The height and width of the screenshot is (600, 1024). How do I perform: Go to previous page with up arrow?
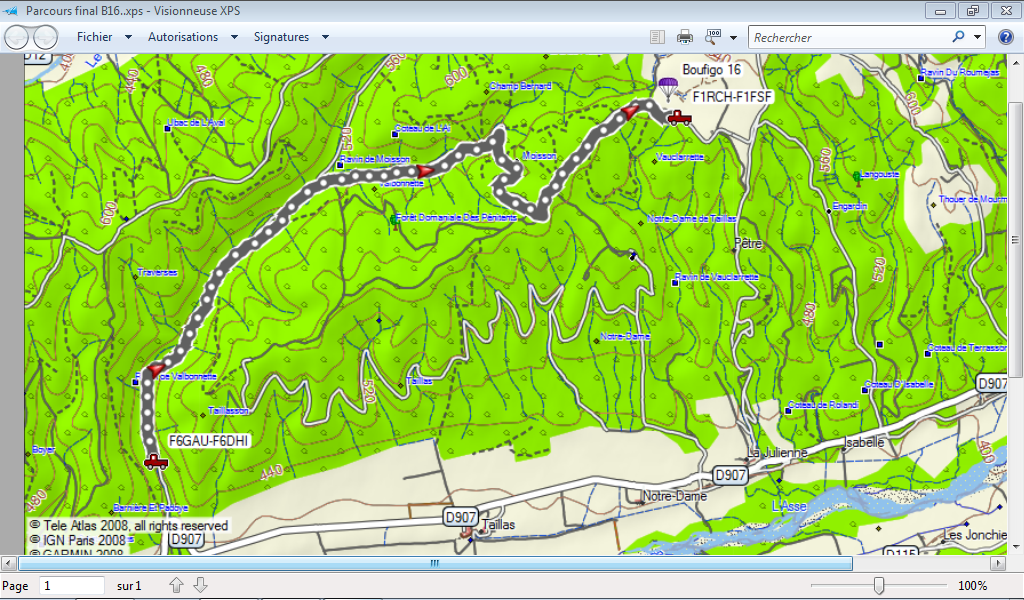click(x=177, y=585)
